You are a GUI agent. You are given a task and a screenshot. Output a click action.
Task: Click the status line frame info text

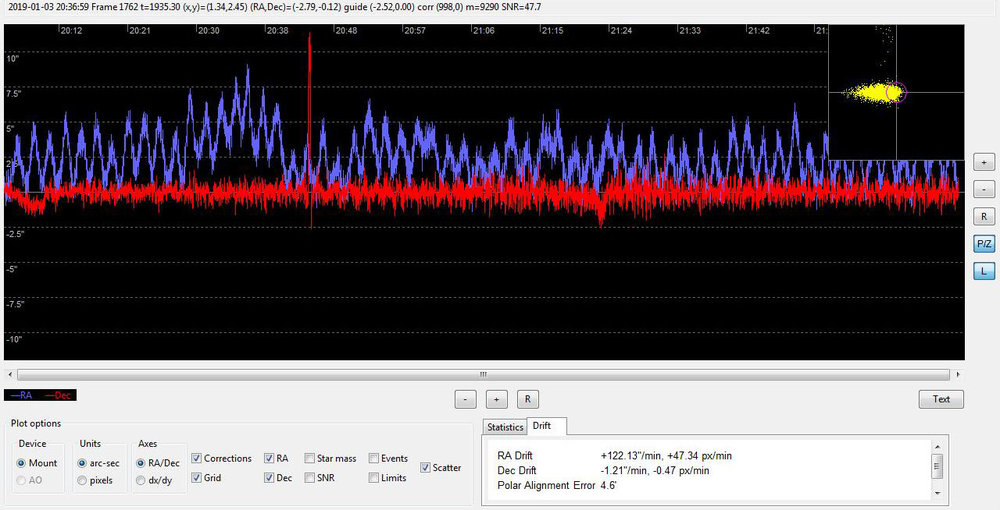click(x=274, y=7)
